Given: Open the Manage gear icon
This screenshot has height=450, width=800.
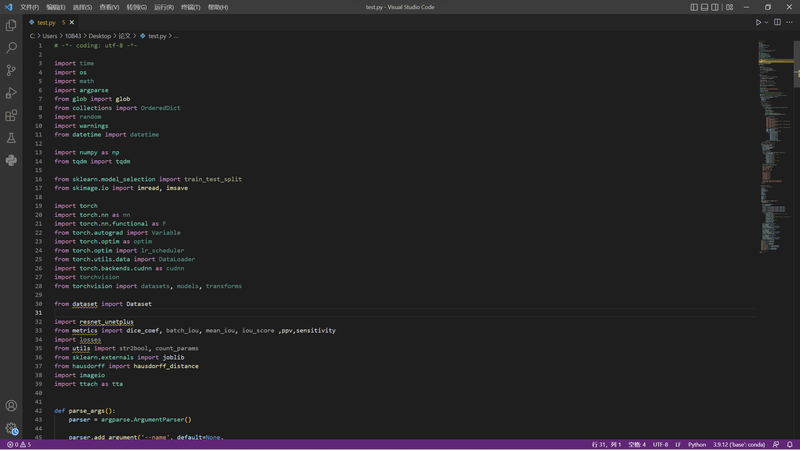Looking at the screenshot, I should [11, 428].
